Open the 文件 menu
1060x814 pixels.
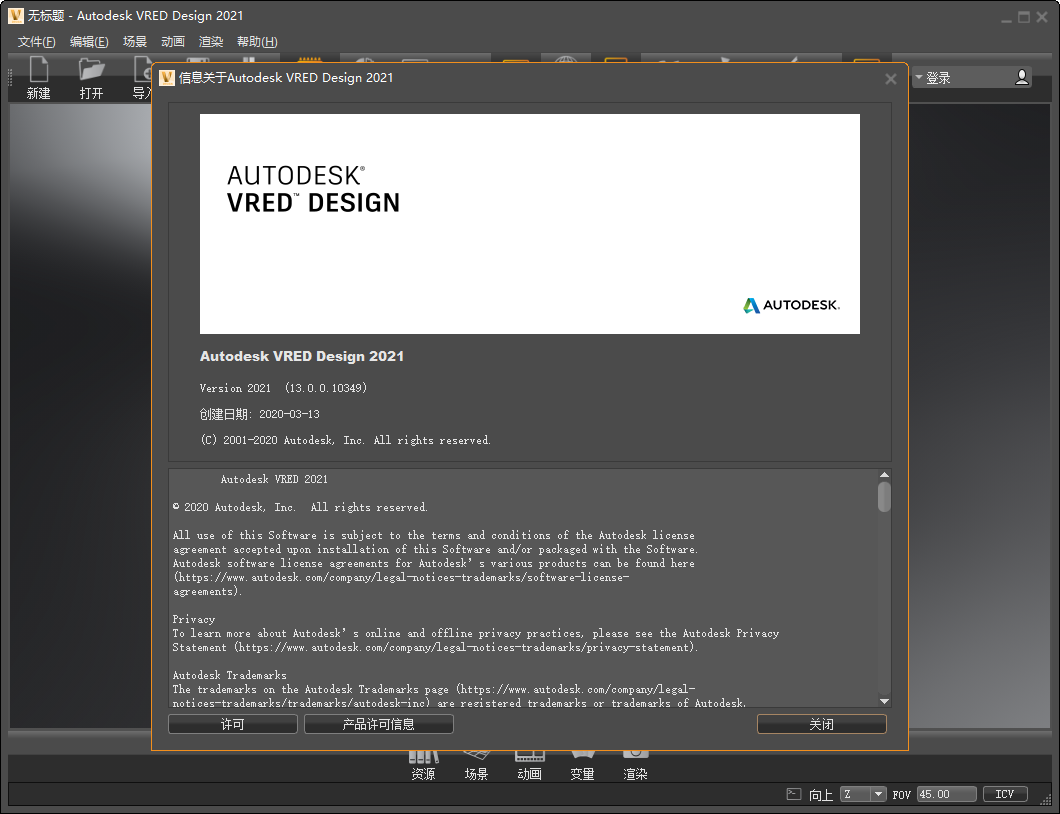[36, 41]
